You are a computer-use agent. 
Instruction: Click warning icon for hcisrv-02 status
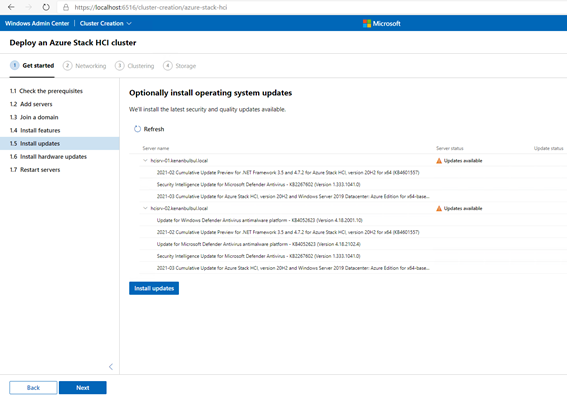[439, 208]
